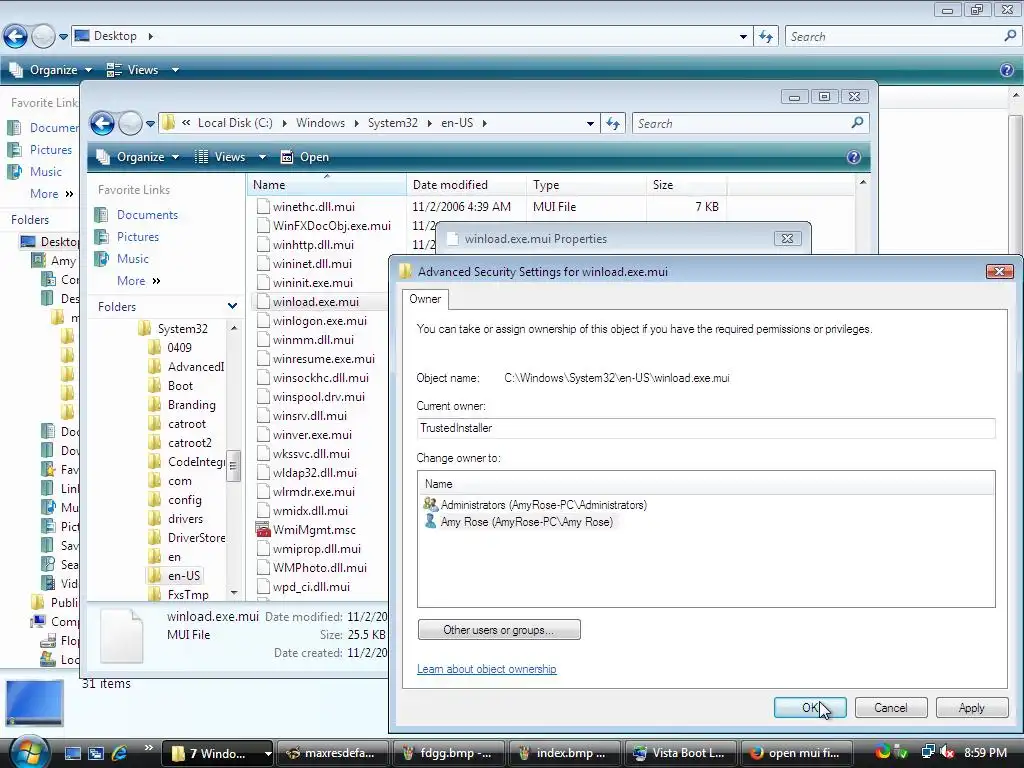Viewport: 1024px width, 768px height.
Task: Sort by Date modified column
Action: tap(466, 185)
